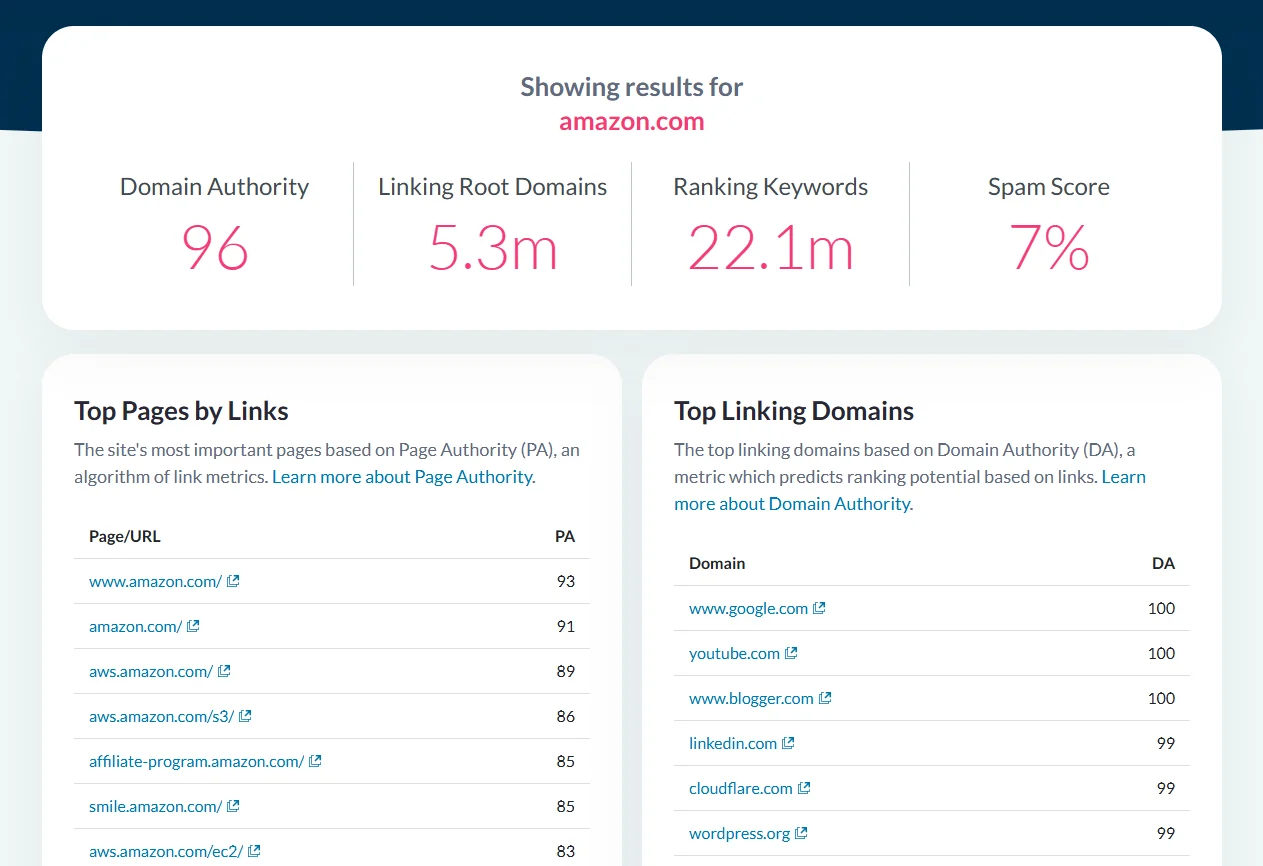Screen dimensions: 1263x866
Task: Click the Spam Score value 7%
Action: [1049, 248]
